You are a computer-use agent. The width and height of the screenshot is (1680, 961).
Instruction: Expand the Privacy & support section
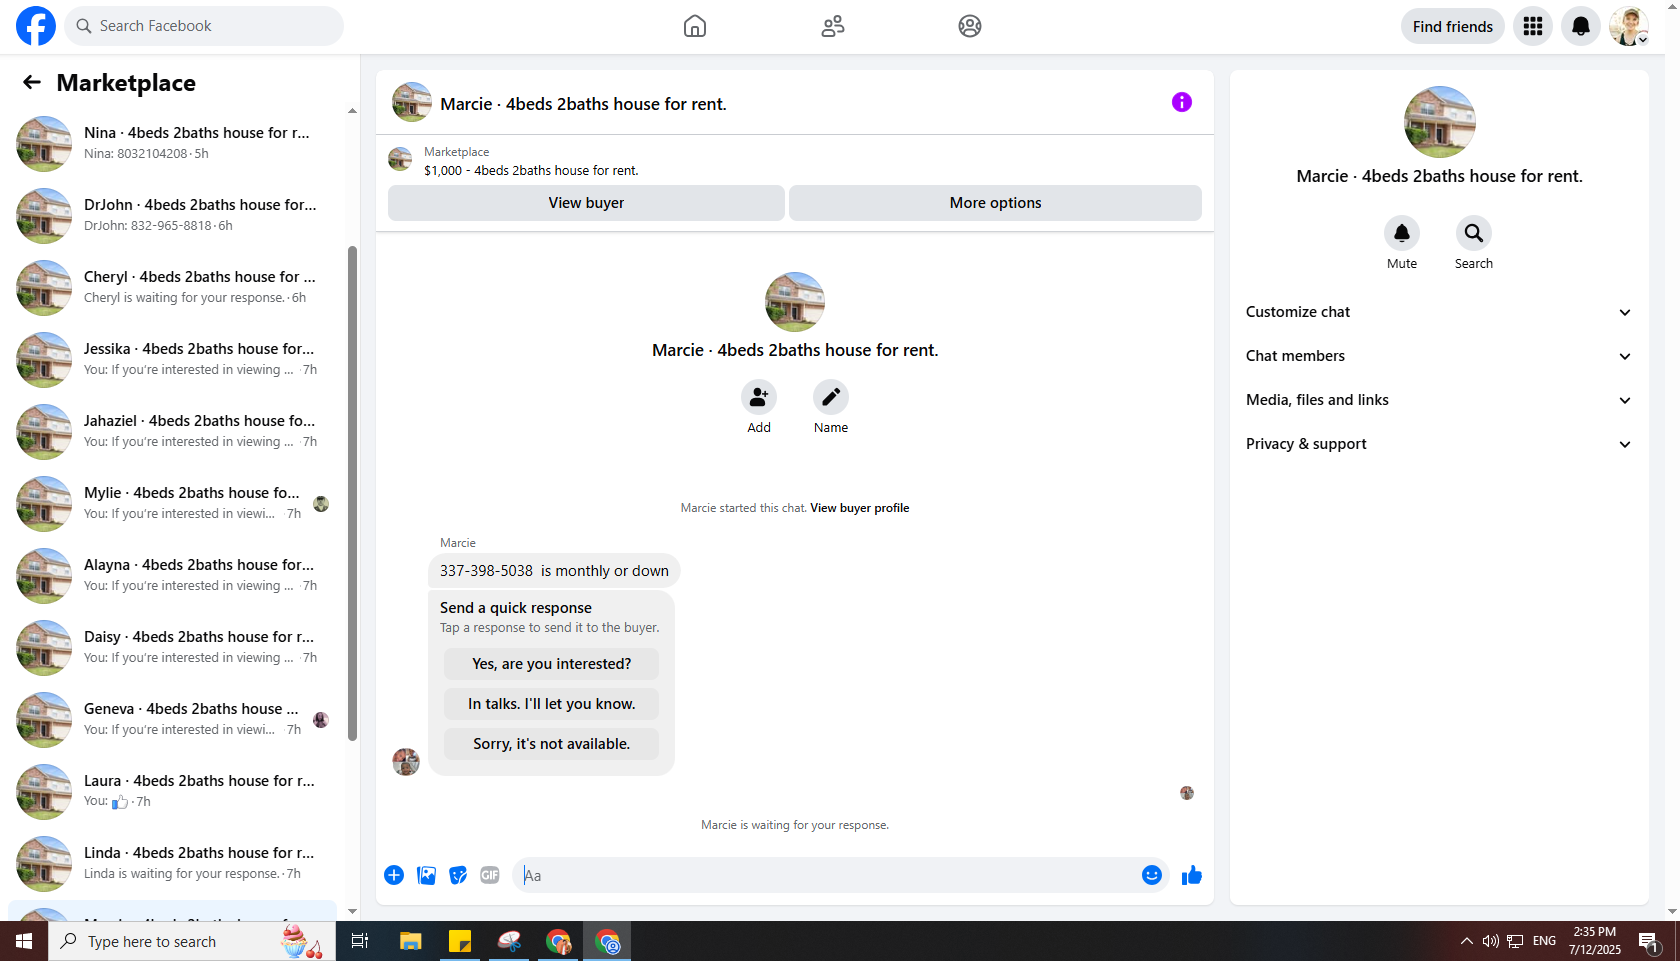point(1439,444)
